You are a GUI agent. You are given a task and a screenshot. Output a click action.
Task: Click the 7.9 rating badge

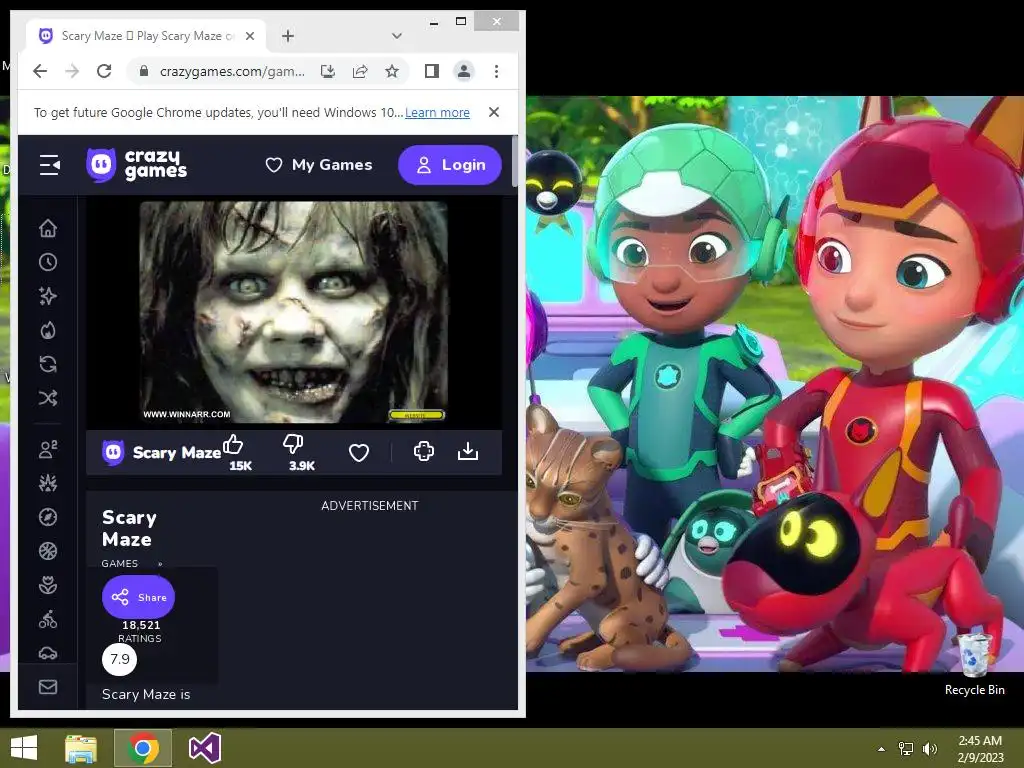coord(120,659)
